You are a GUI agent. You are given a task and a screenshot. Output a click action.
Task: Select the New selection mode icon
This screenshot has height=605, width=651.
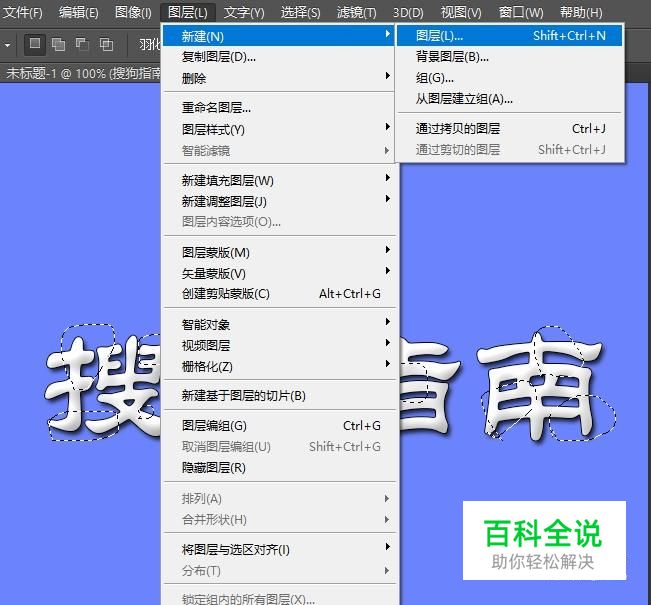(x=35, y=44)
